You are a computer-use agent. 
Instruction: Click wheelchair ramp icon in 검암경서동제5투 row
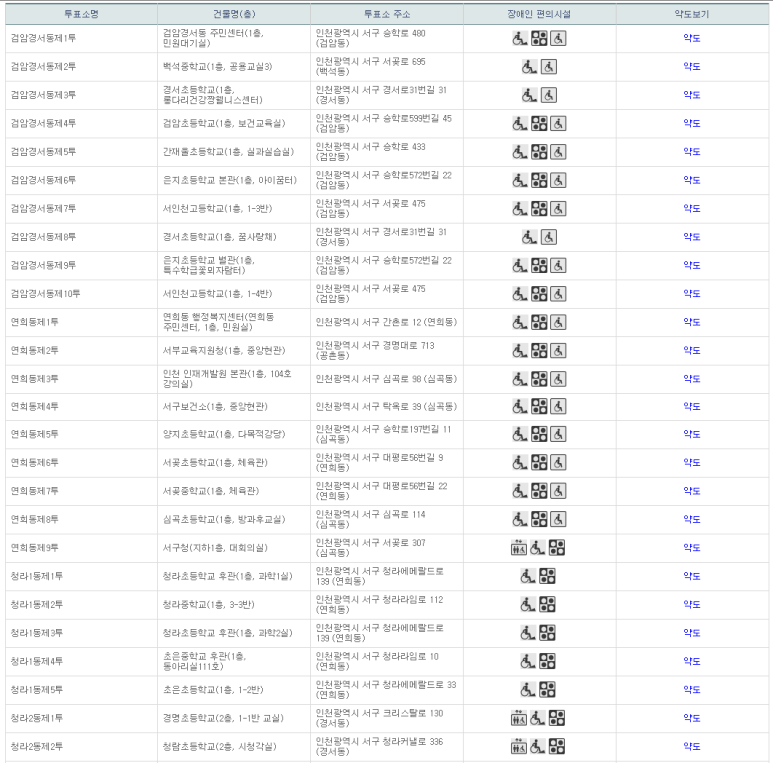click(520, 152)
